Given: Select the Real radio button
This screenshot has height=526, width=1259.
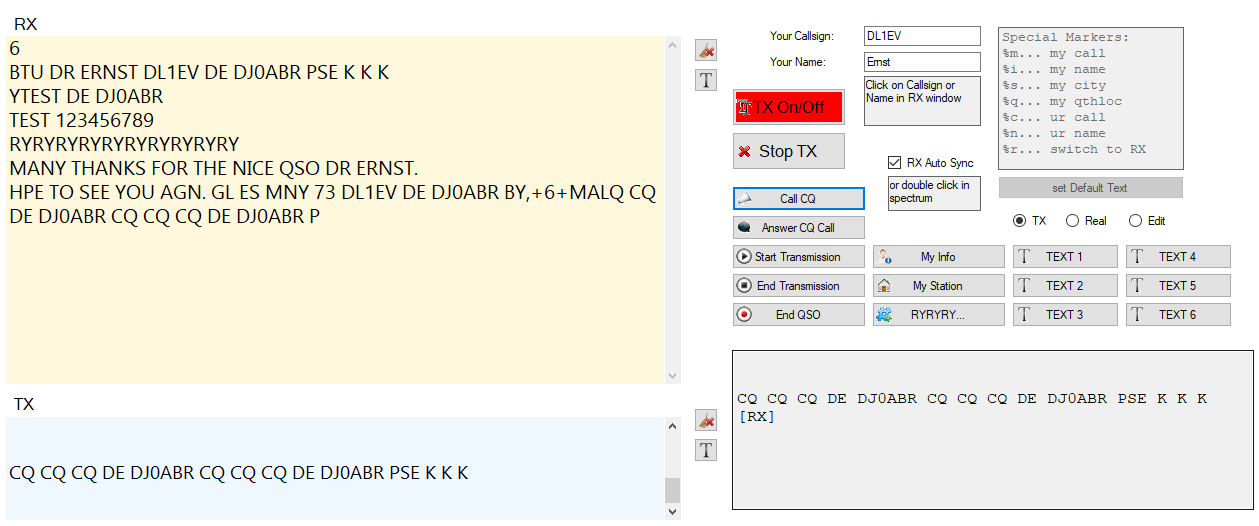Looking at the screenshot, I should pyautogui.click(x=1072, y=220).
